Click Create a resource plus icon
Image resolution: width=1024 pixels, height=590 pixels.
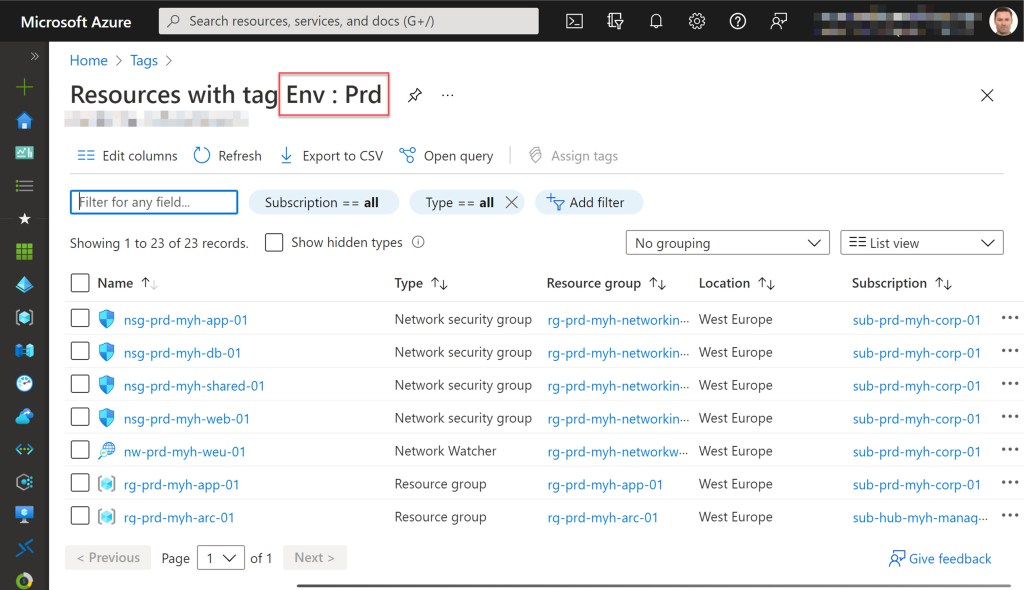click(24, 87)
